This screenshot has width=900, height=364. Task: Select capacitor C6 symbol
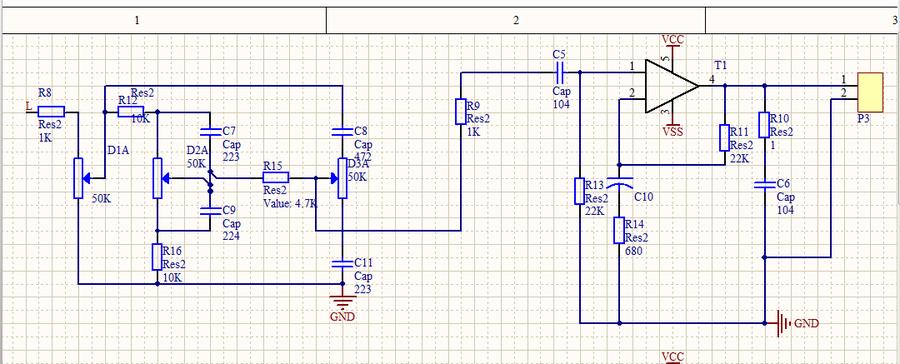765,184
